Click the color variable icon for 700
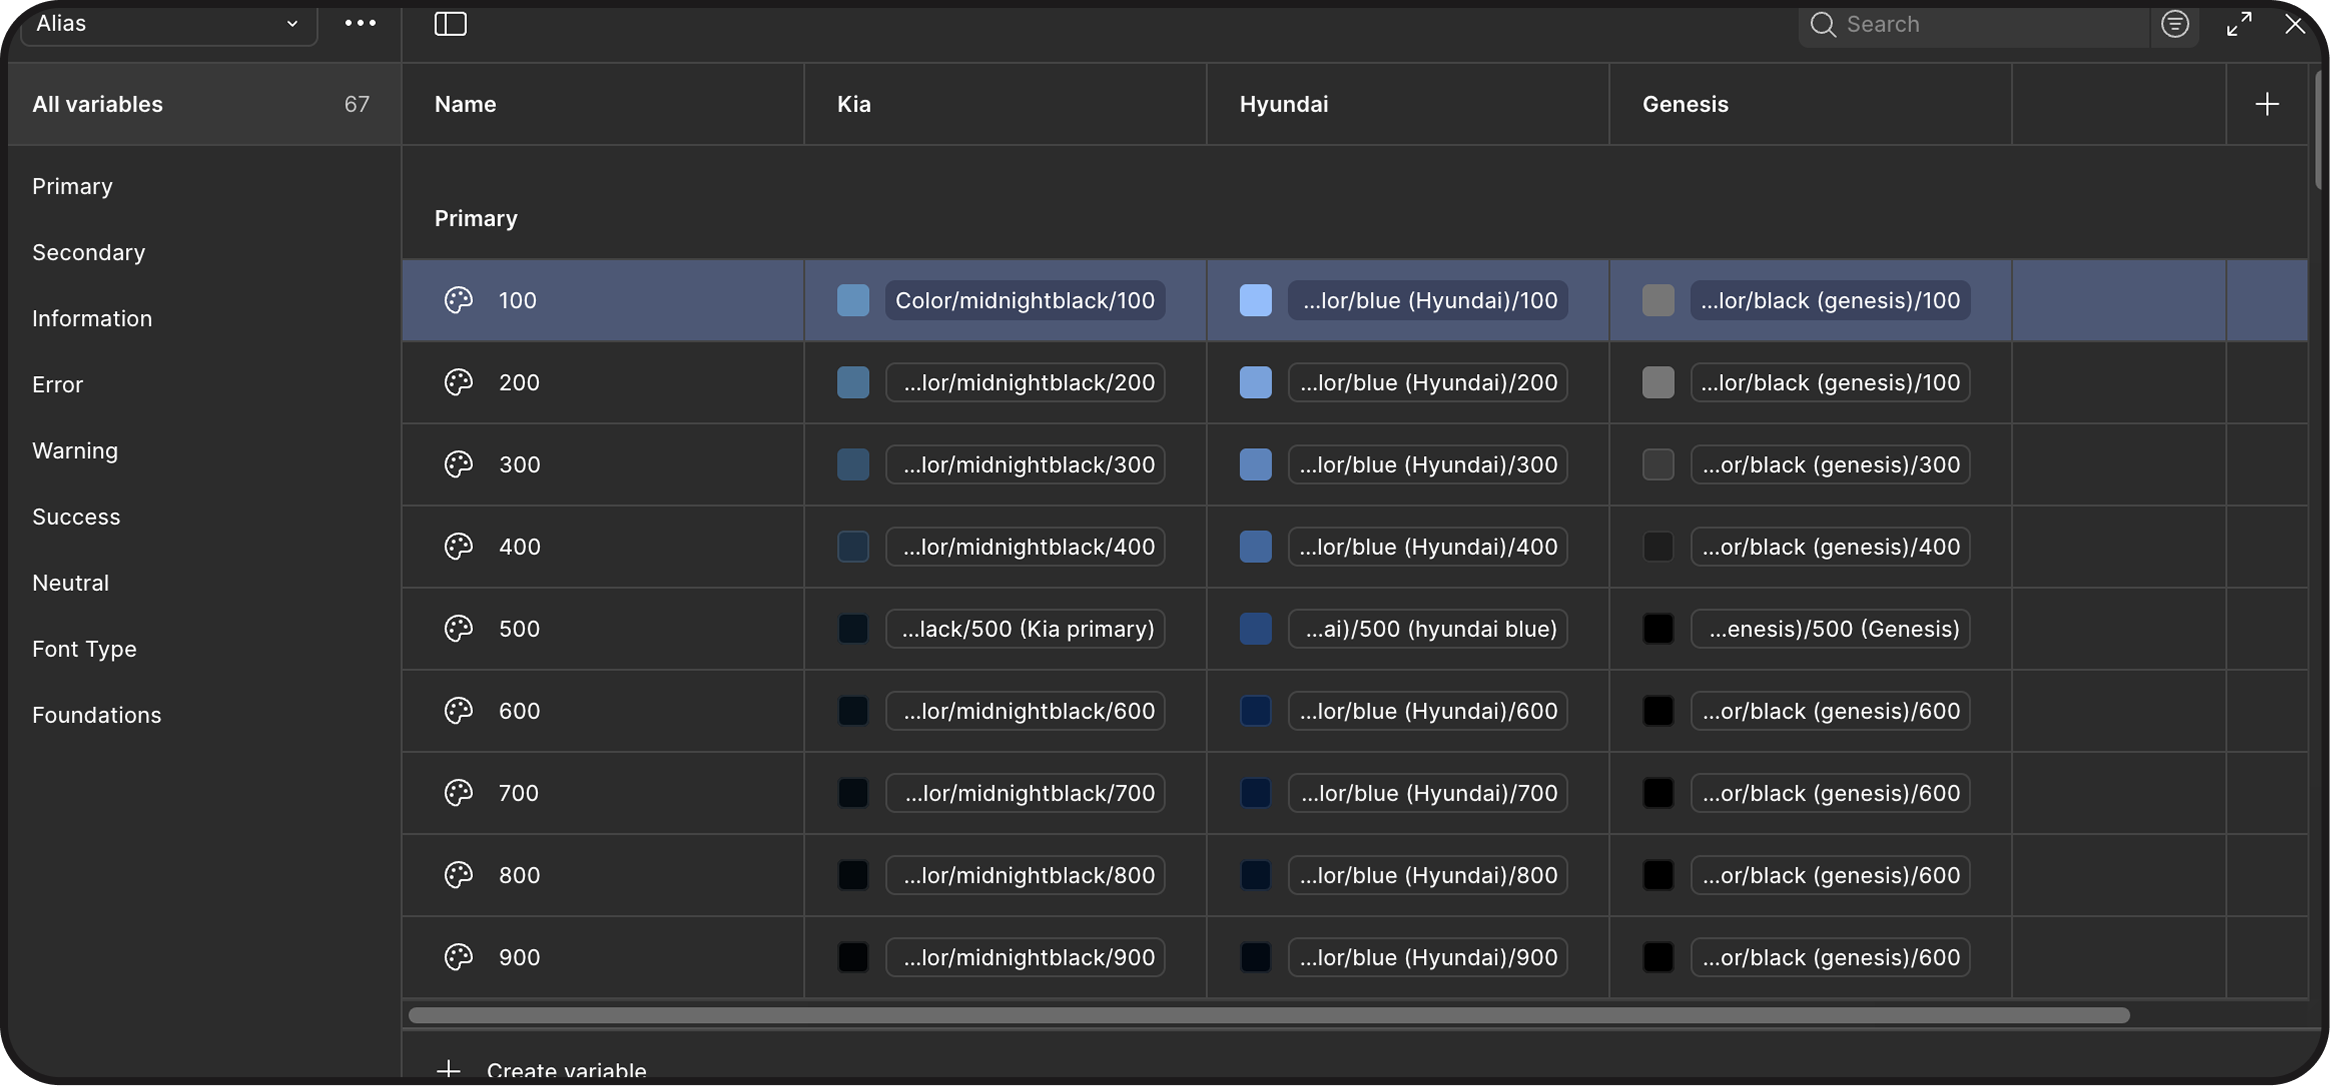Screen dimensions: 2330x1086 pos(458,792)
